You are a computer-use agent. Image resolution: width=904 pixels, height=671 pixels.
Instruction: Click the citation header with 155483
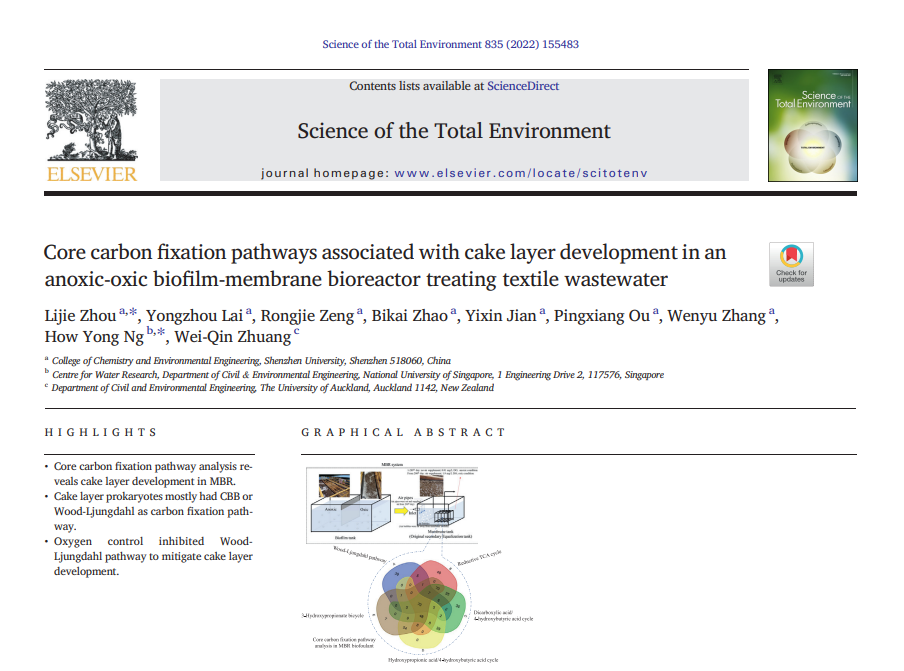[x=450, y=44]
